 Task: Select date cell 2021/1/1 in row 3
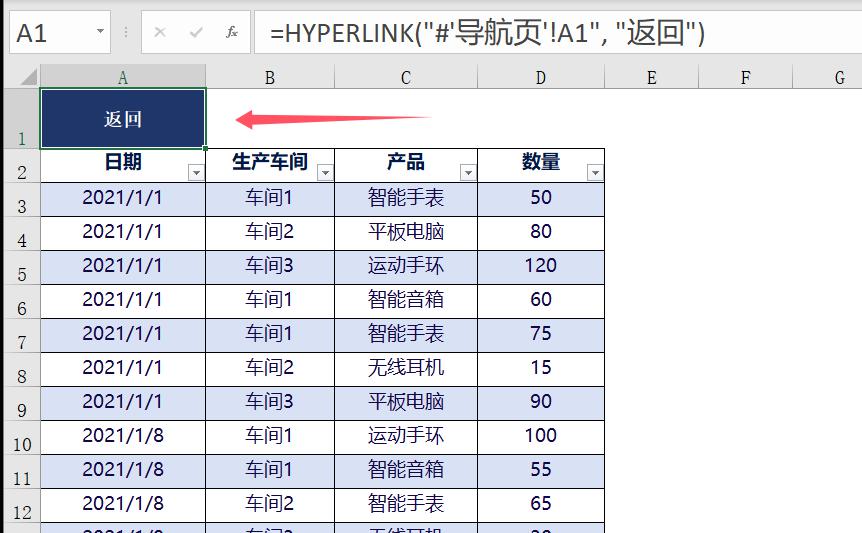[x=123, y=199]
